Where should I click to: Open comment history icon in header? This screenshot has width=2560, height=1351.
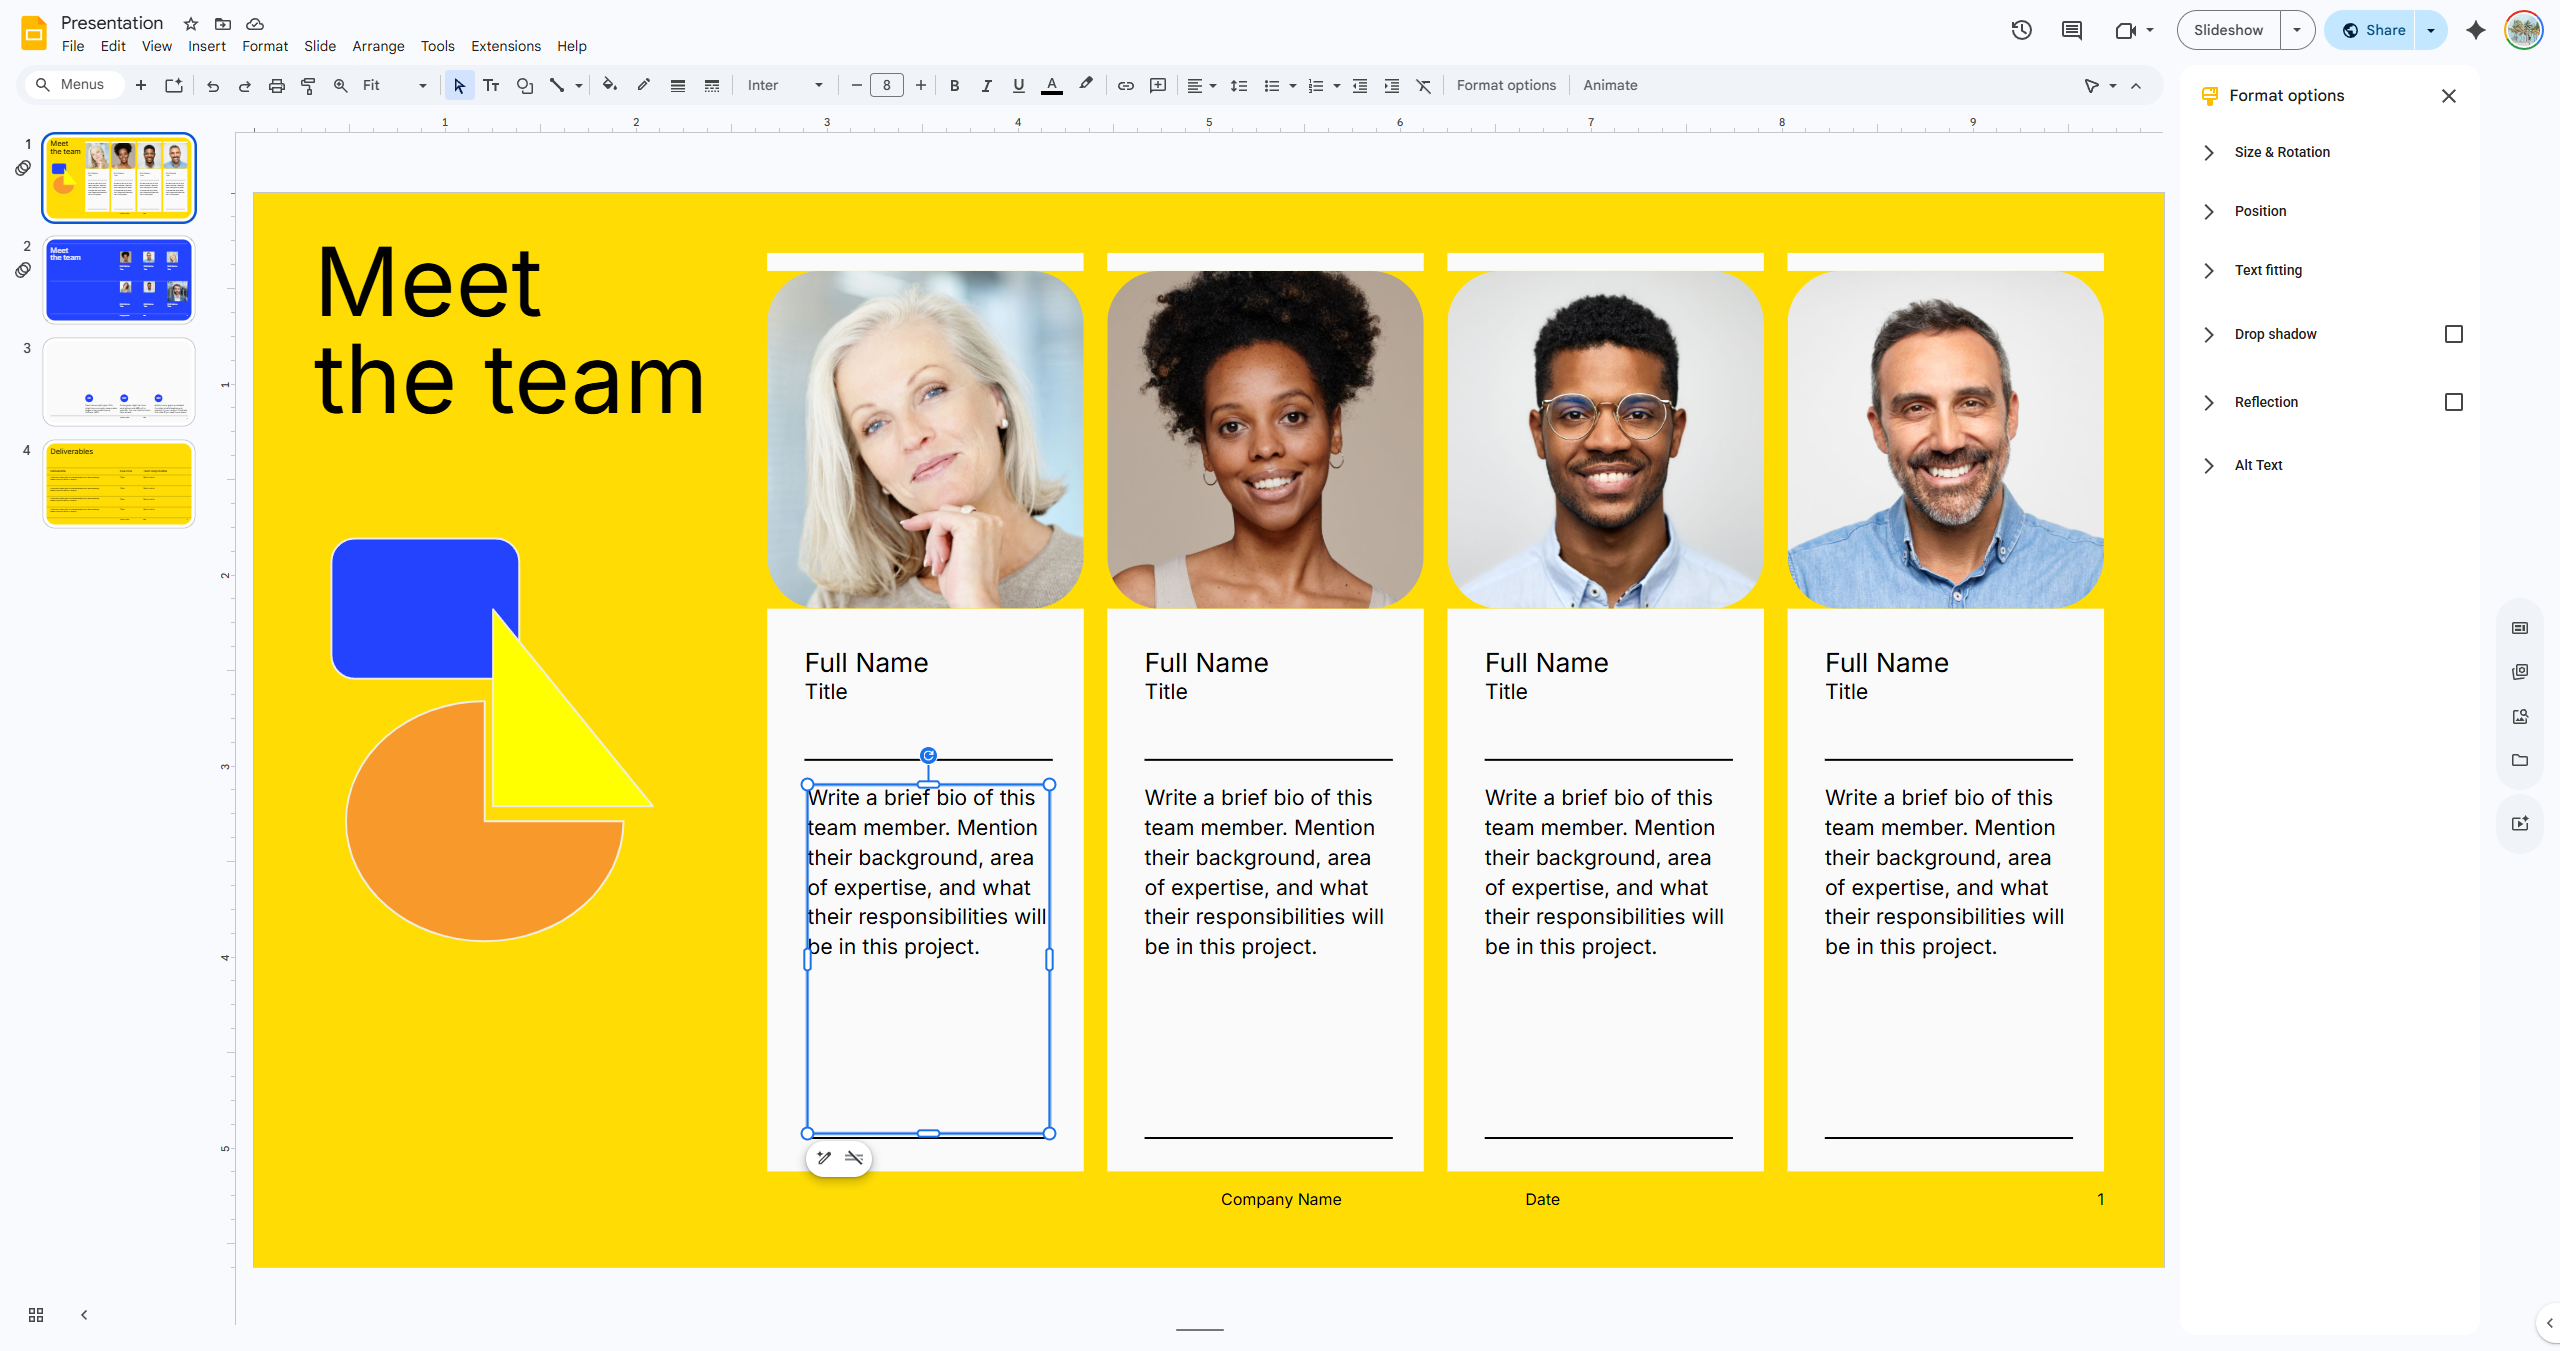click(2072, 30)
